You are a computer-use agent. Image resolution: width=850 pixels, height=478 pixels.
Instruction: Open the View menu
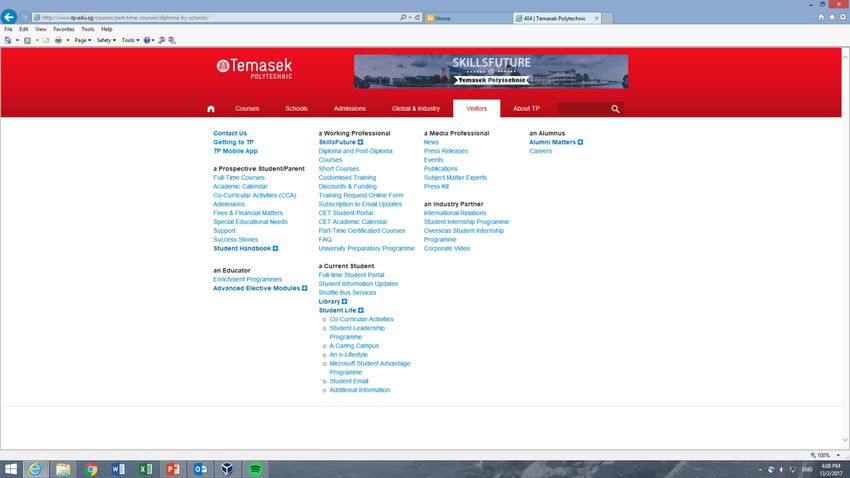click(x=41, y=29)
